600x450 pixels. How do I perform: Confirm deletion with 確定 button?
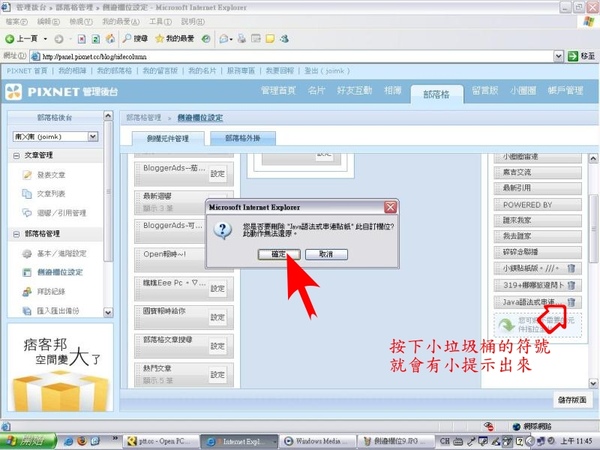279,254
